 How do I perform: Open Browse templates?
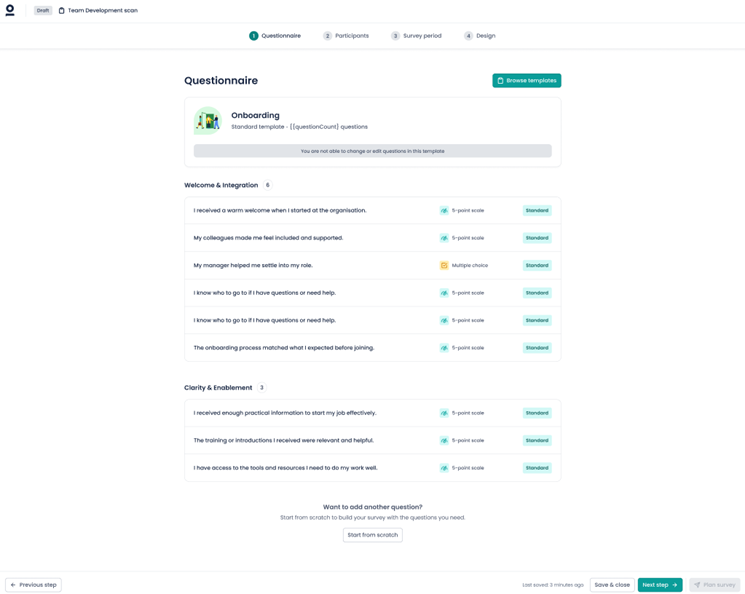tap(526, 81)
